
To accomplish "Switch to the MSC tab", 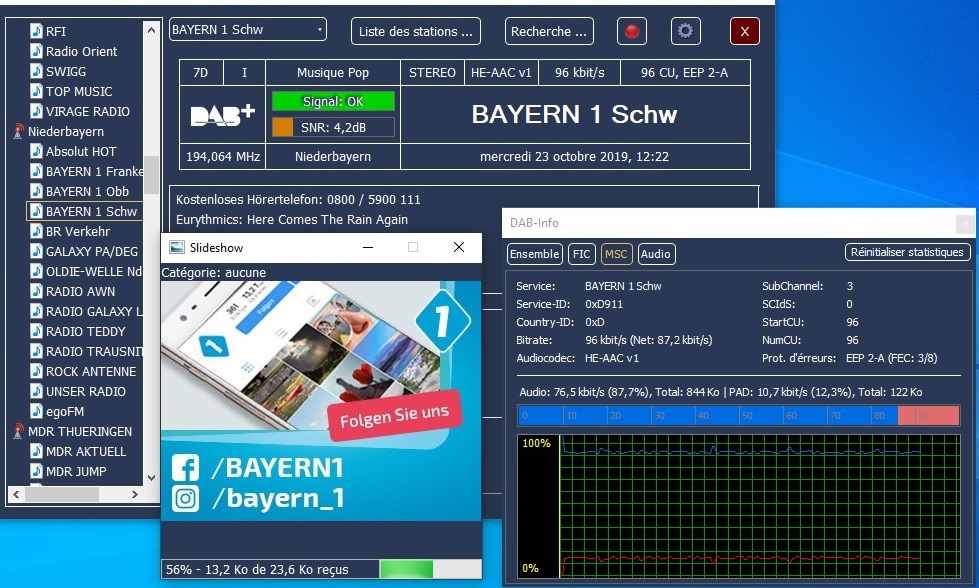I will pos(616,254).
